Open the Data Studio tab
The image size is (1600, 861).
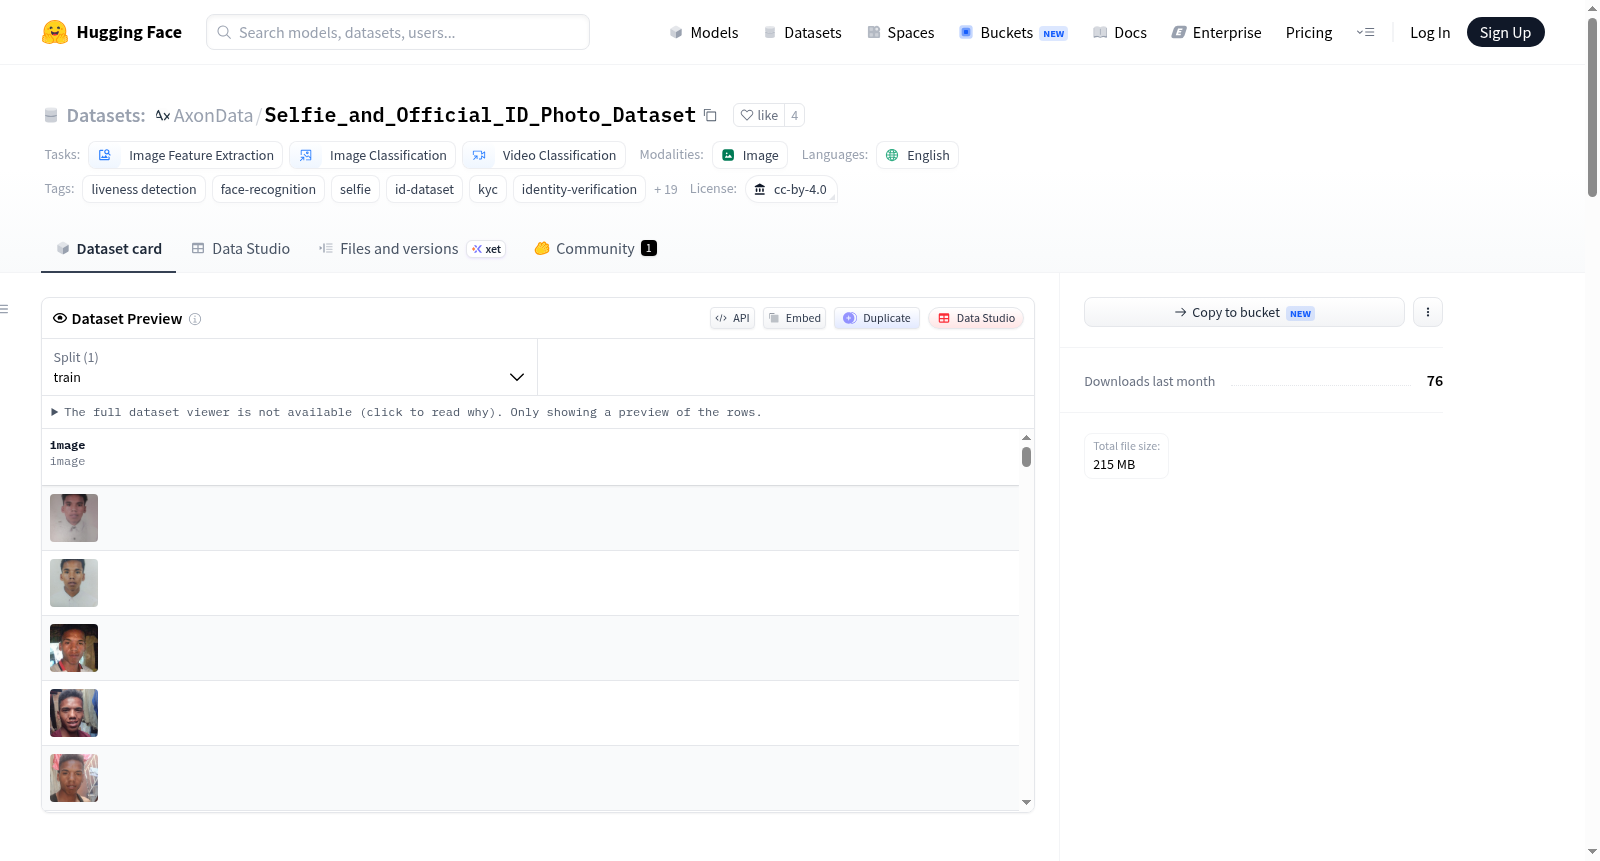[240, 249]
